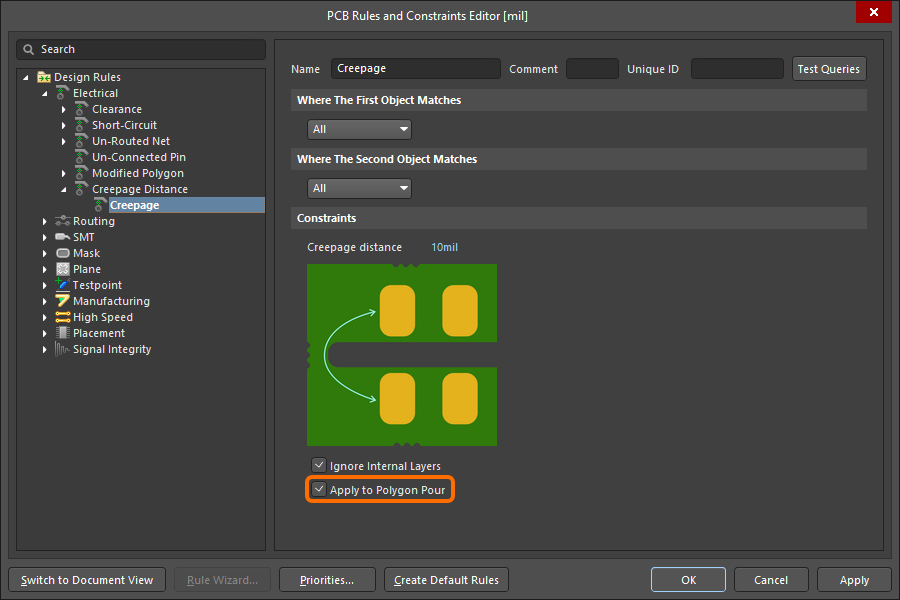The height and width of the screenshot is (600, 900).
Task: Collapse the Creepage Distance tree node
Action: [64, 189]
